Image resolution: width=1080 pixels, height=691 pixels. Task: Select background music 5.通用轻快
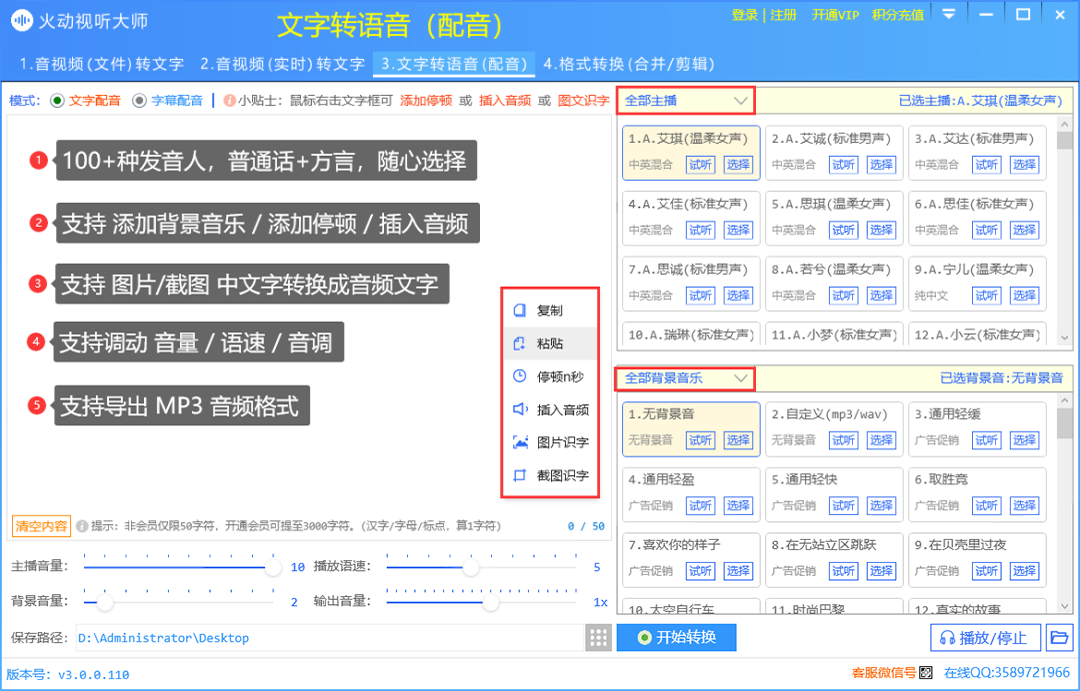(881, 506)
